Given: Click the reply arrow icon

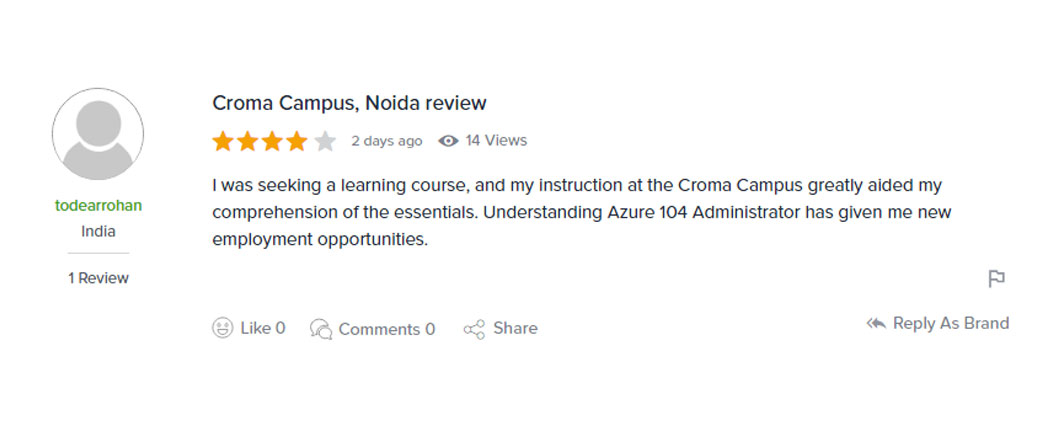Looking at the screenshot, I should click(876, 324).
